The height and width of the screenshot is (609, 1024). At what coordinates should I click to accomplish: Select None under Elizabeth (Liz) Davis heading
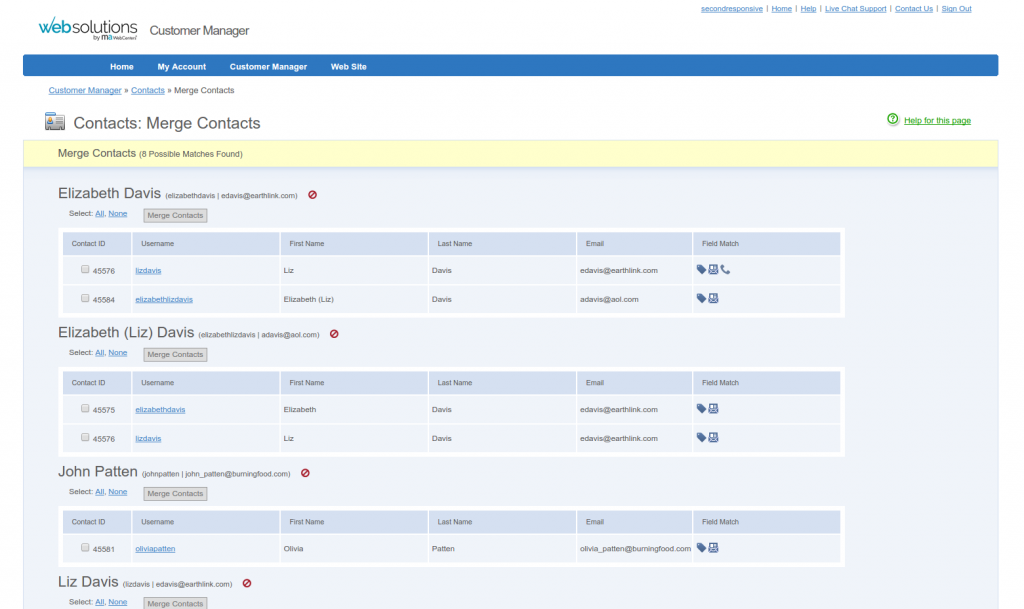pos(118,352)
